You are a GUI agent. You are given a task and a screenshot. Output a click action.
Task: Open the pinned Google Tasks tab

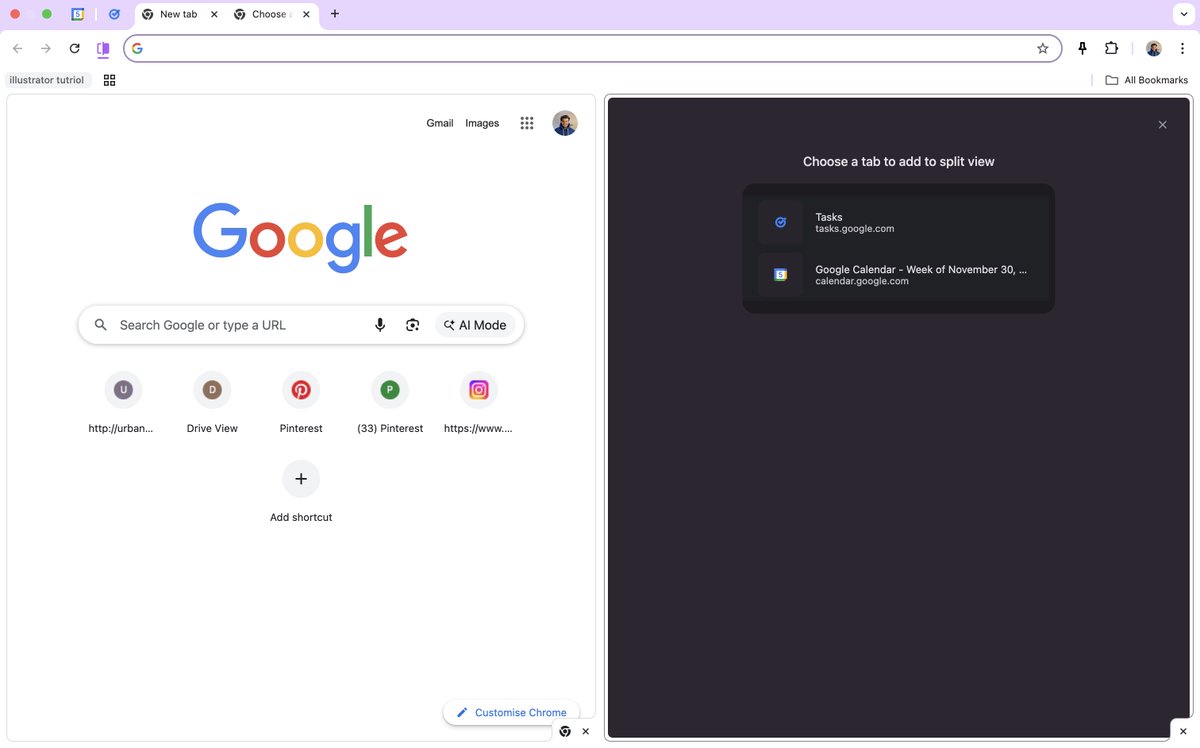tap(114, 14)
